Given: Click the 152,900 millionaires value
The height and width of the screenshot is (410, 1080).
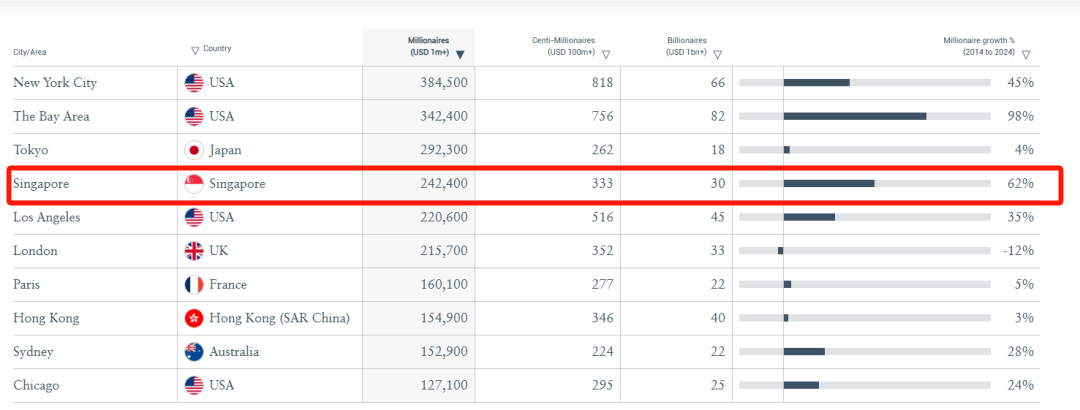Looking at the screenshot, I should (x=444, y=351).
